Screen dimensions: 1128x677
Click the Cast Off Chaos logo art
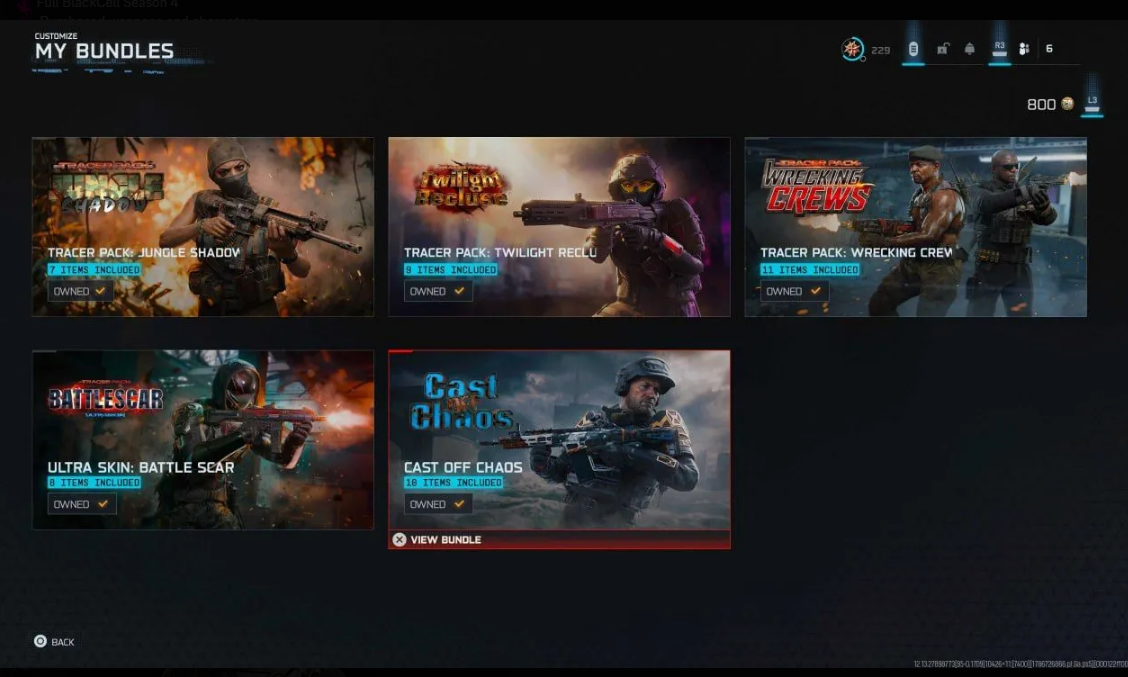[x=462, y=402]
